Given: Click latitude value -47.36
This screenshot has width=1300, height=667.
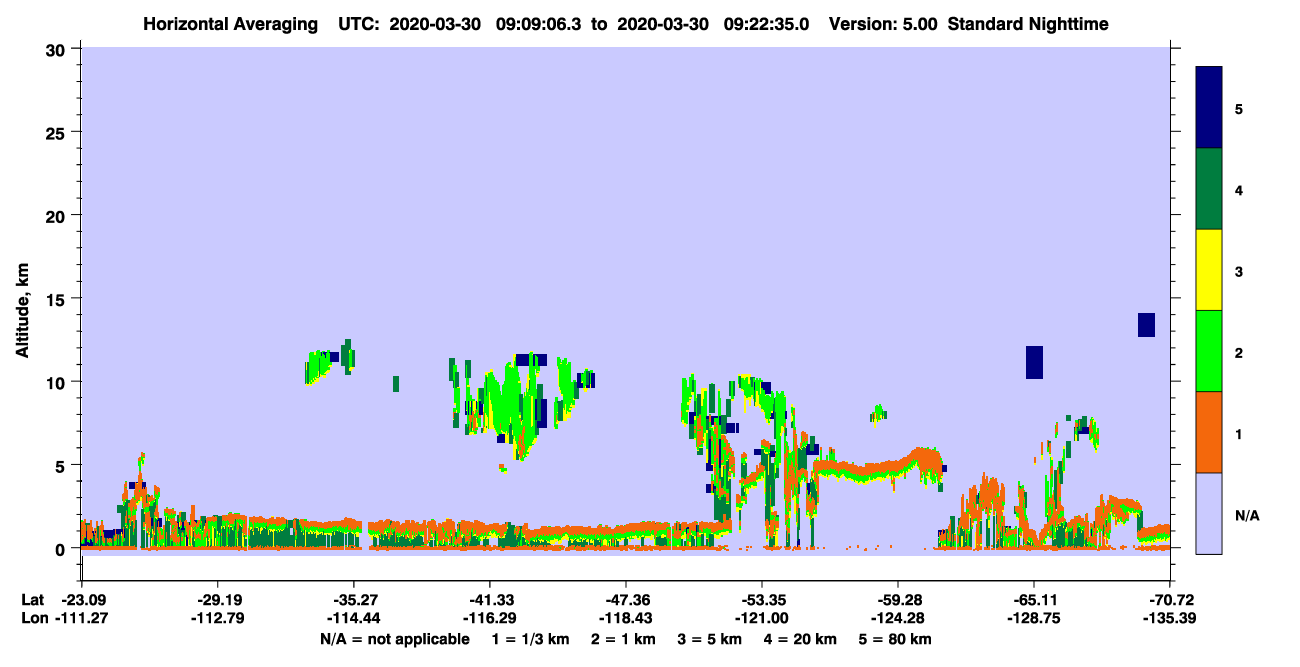Looking at the screenshot, I should (625, 600).
